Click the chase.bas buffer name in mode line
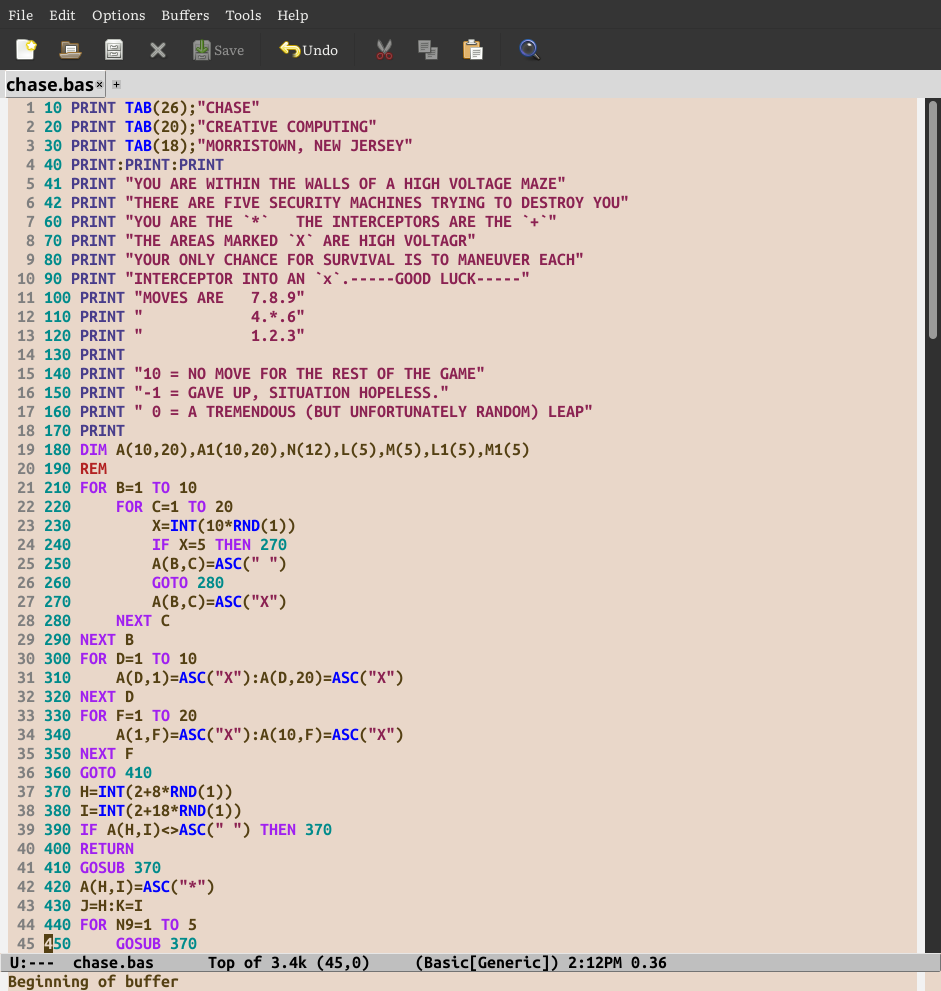Screen dimensions: 941x991 tap(113, 963)
